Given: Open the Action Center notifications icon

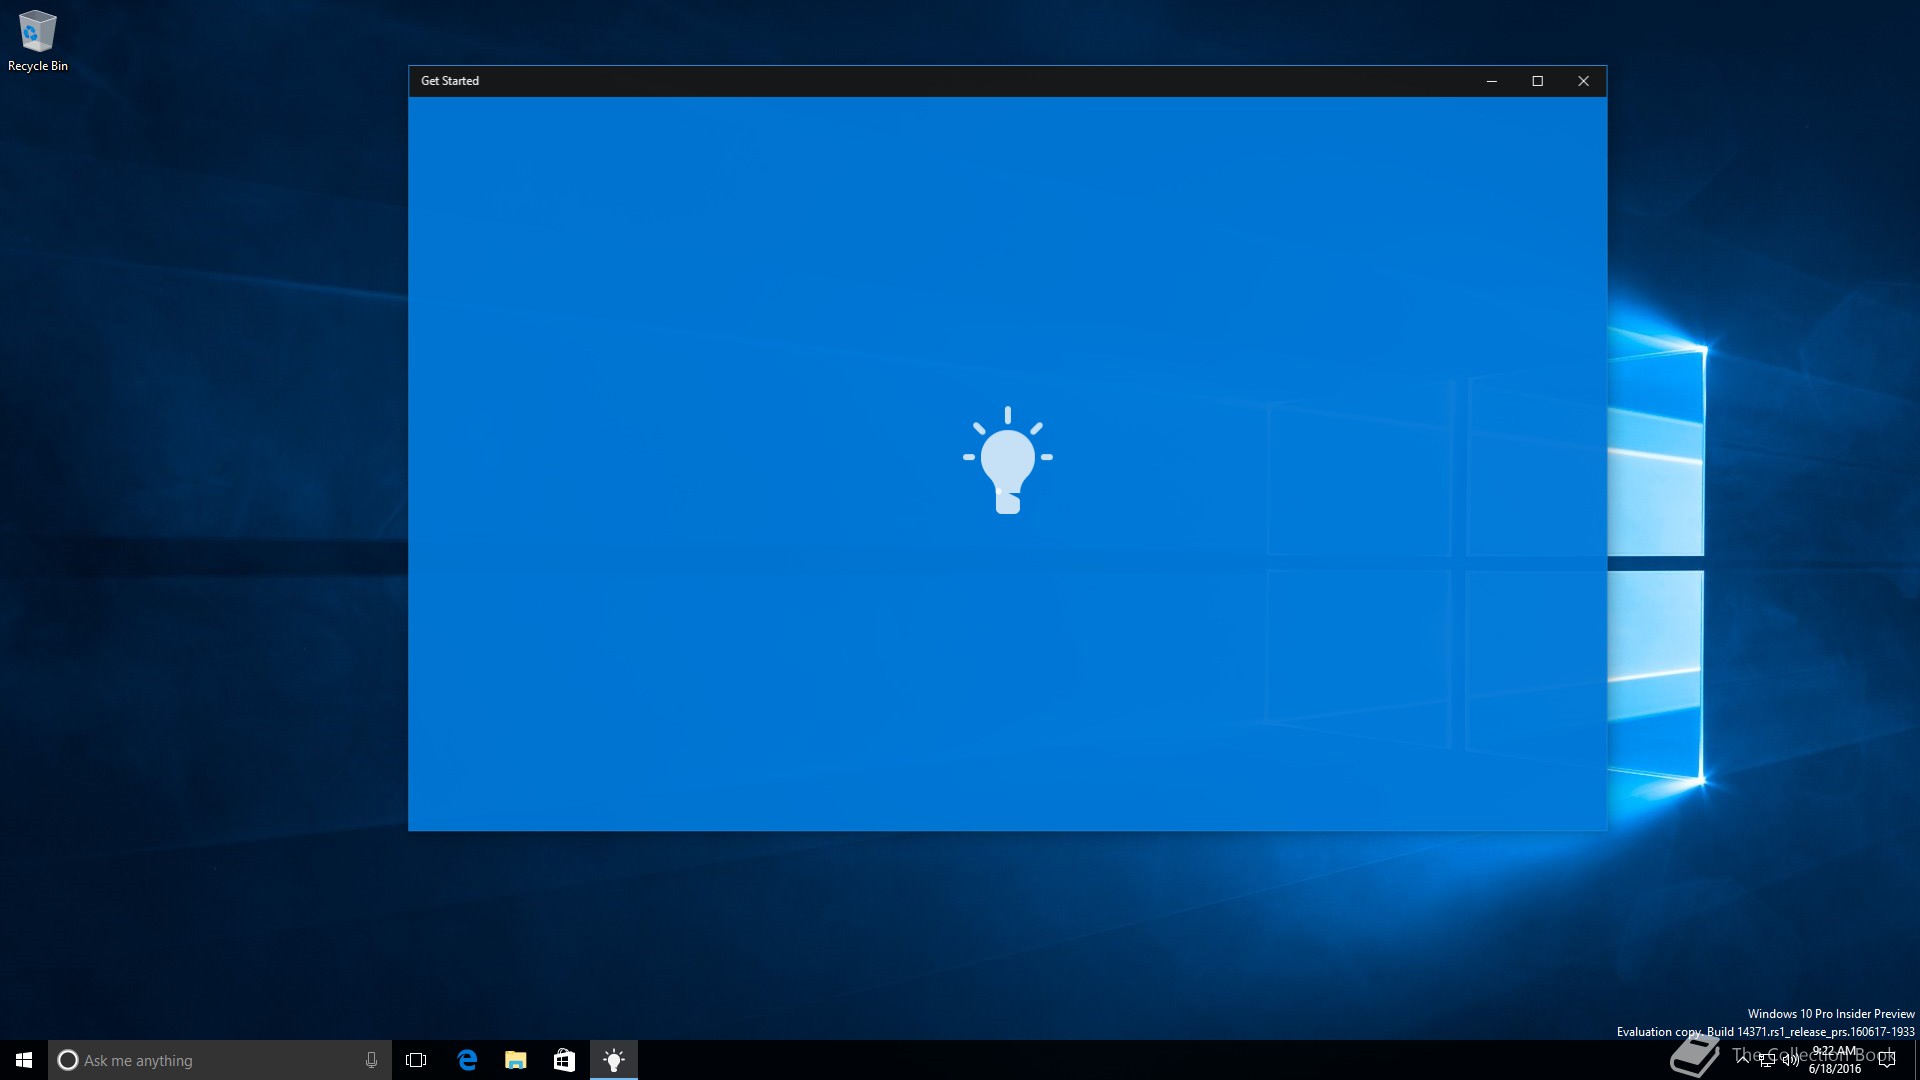Looking at the screenshot, I should click(x=1887, y=1060).
